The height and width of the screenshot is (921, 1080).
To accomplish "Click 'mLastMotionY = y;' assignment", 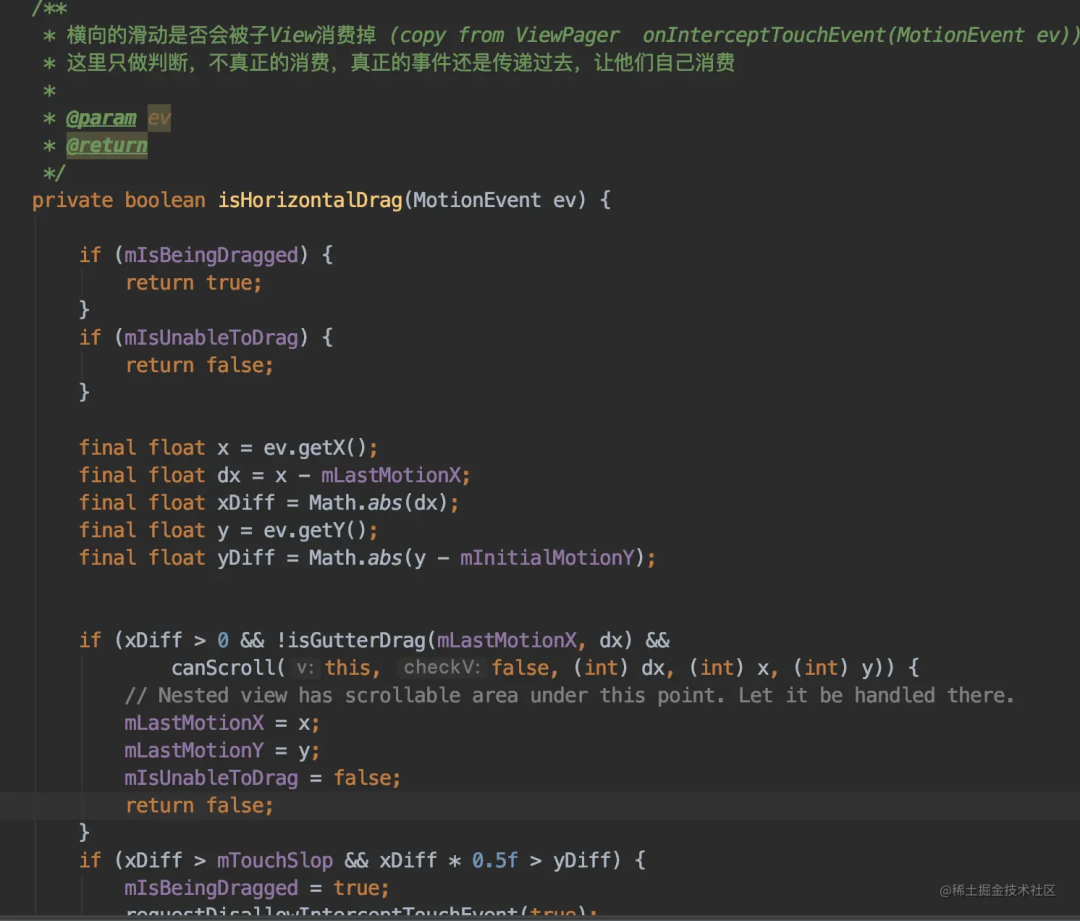I will tap(222, 751).
